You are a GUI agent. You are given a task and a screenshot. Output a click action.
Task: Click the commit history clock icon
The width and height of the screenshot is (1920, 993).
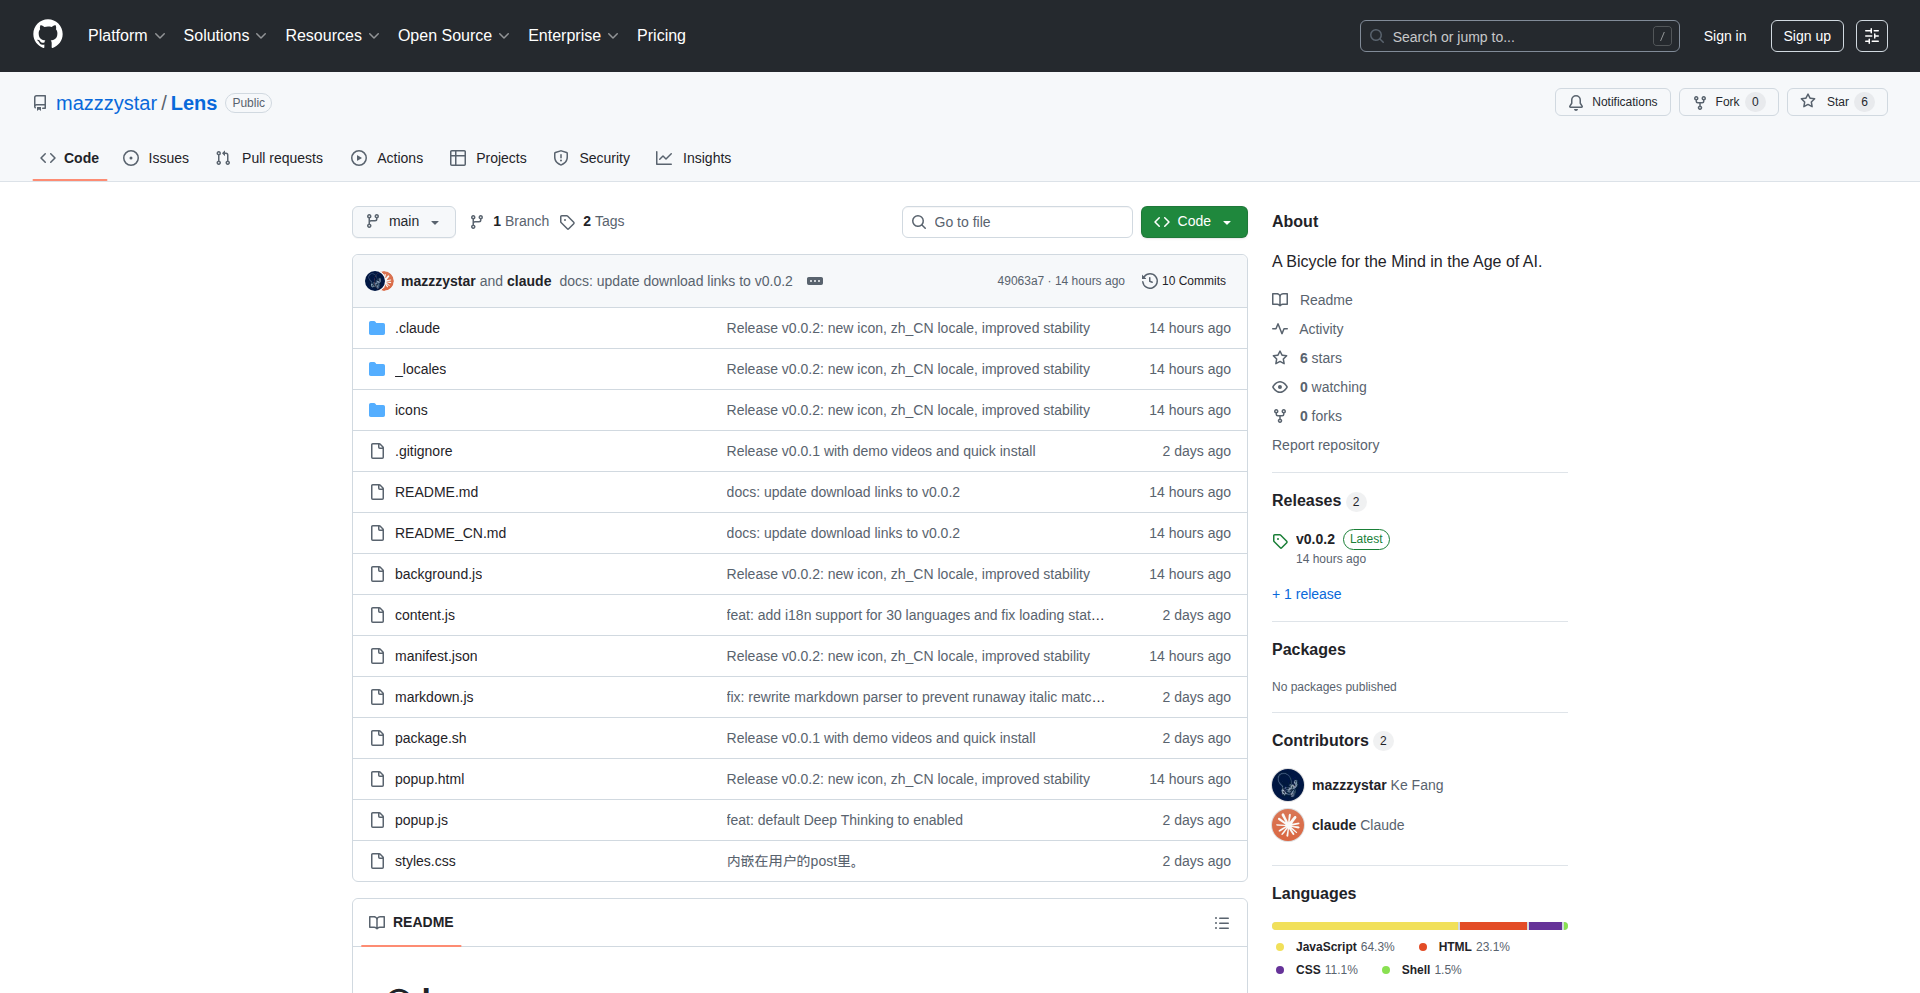pyautogui.click(x=1149, y=281)
